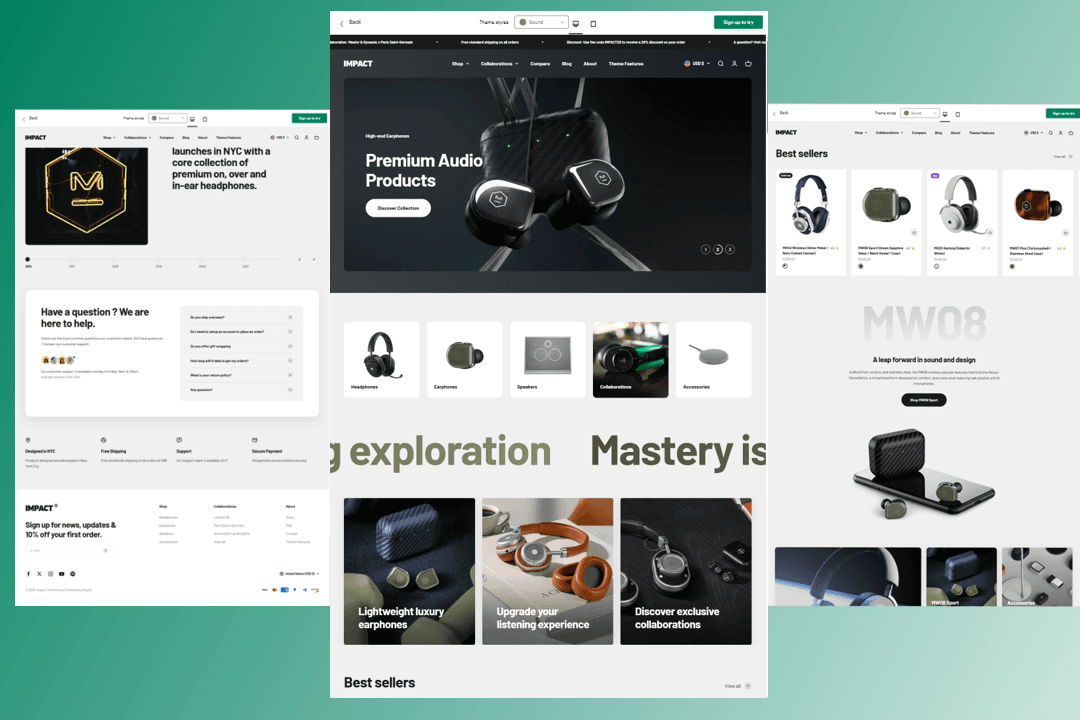Image resolution: width=1080 pixels, height=720 pixels.
Task: Select third timeline dot in left panel
Action: click(x=115, y=259)
